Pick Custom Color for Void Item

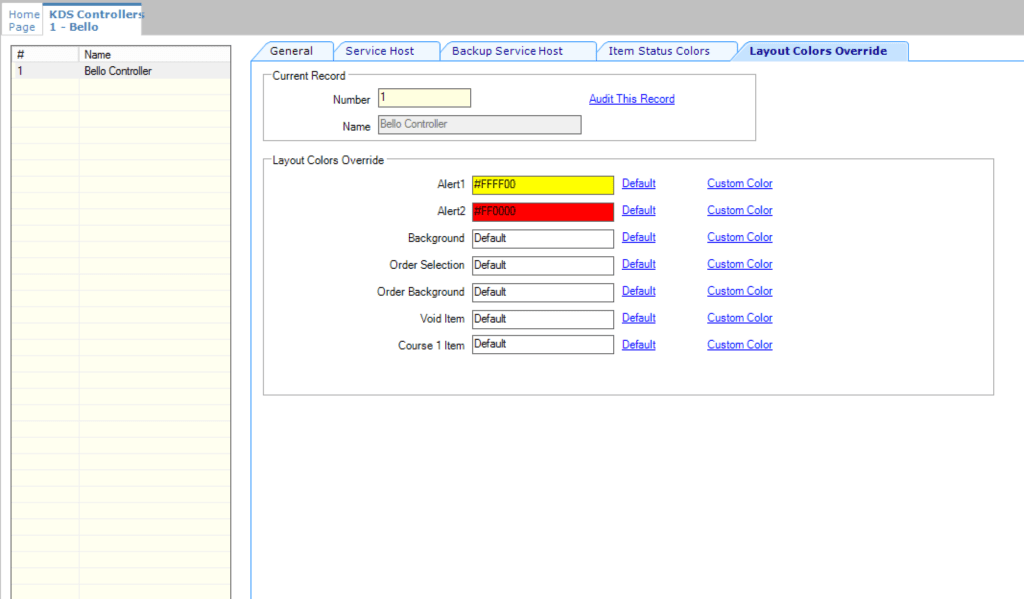[739, 317]
